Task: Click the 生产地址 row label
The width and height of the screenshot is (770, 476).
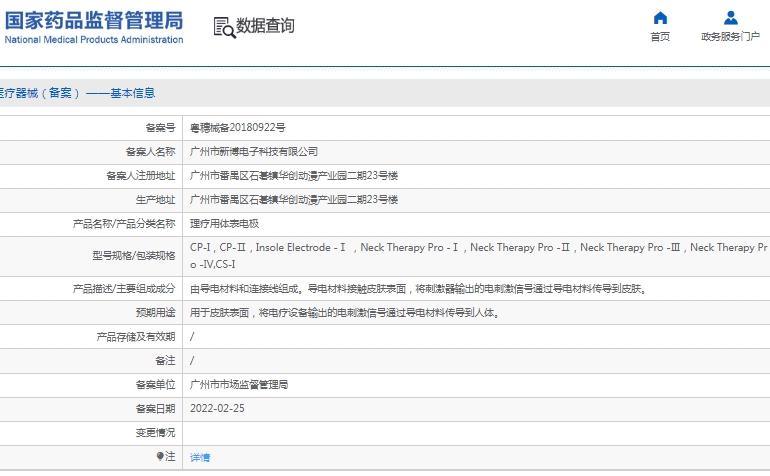Action: [x=156, y=200]
